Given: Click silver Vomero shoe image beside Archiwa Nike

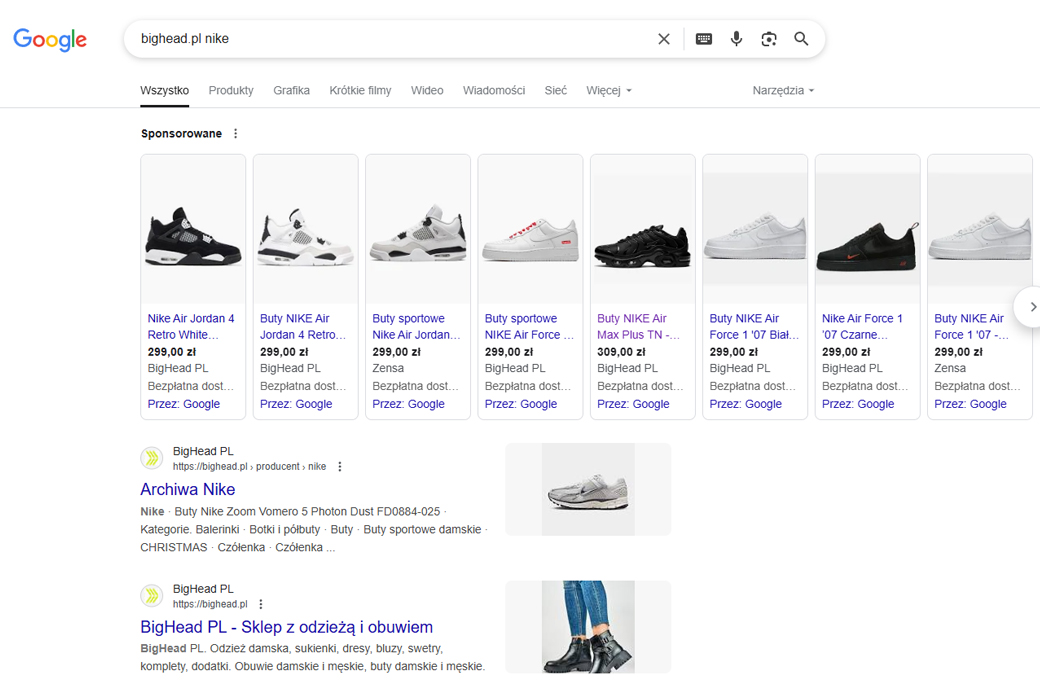Looking at the screenshot, I should pyautogui.click(x=588, y=490).
